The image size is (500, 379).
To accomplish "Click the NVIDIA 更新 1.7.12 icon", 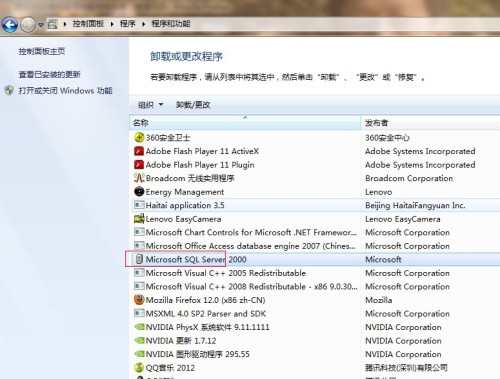I will (139, 341).
